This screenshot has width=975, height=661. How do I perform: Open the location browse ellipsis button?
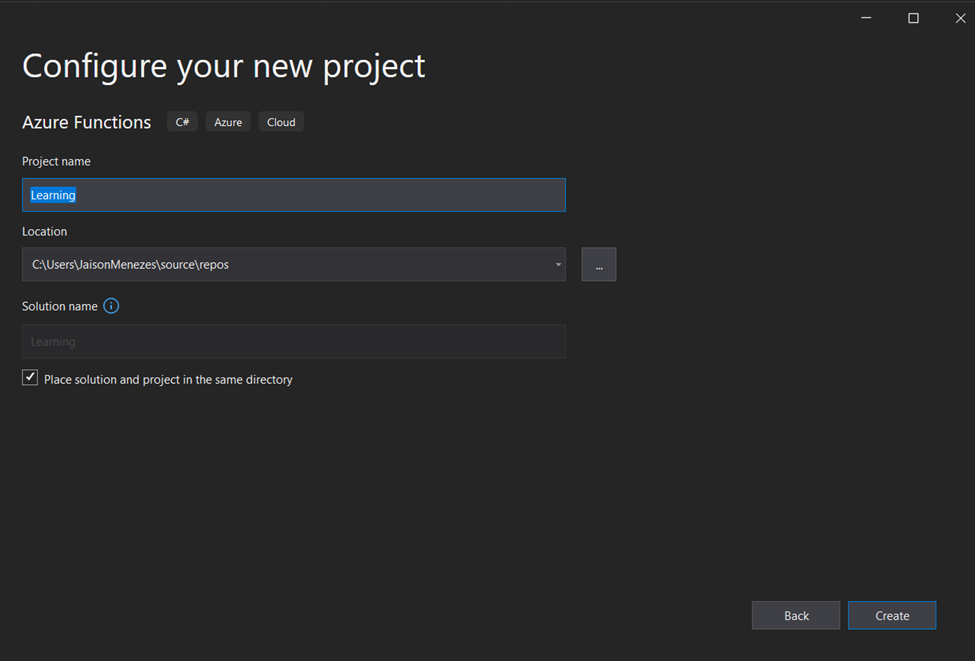coord(599,264)
